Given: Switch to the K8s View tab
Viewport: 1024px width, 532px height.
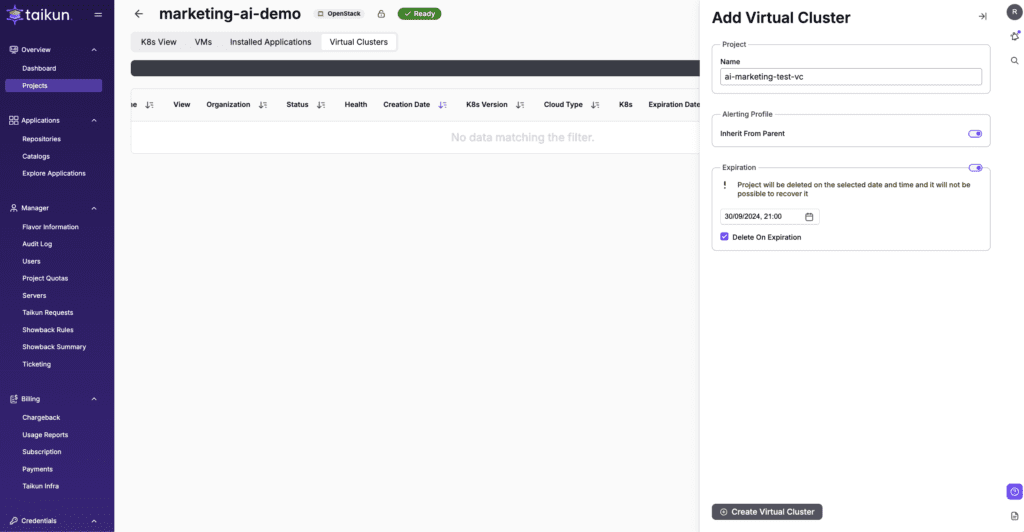Looking at the screenshot, I should 159,42.
